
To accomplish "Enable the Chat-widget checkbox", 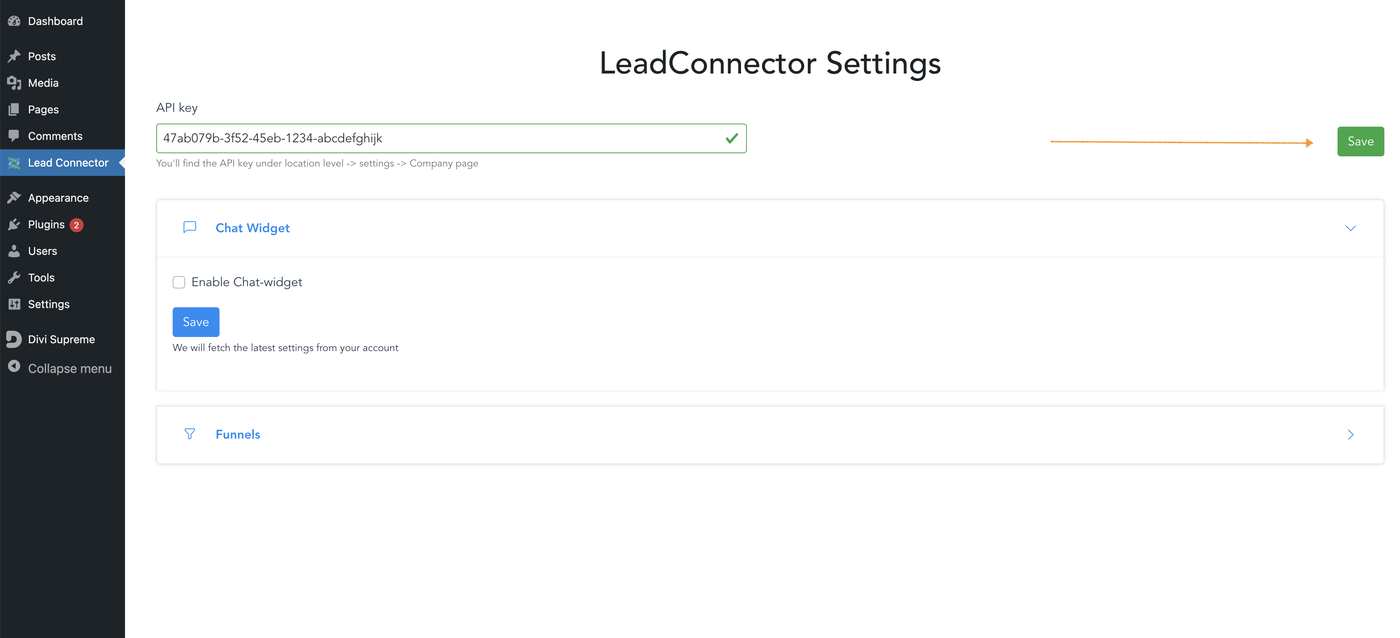I will [179, 282].
